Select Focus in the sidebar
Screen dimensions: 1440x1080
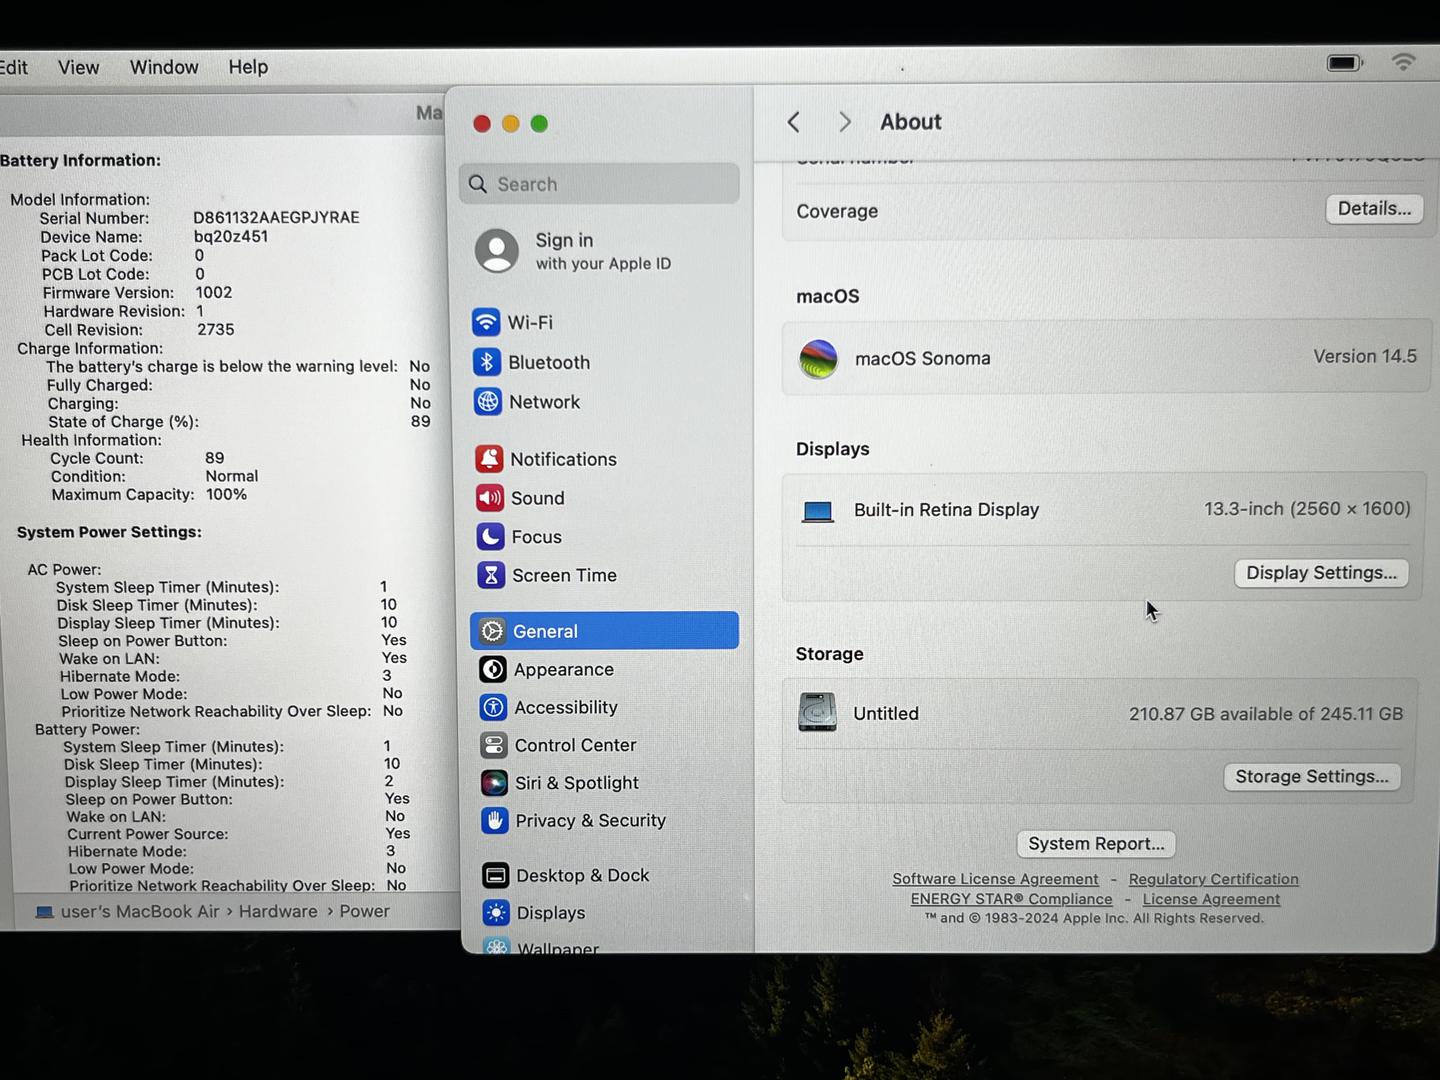pos(536,537)
